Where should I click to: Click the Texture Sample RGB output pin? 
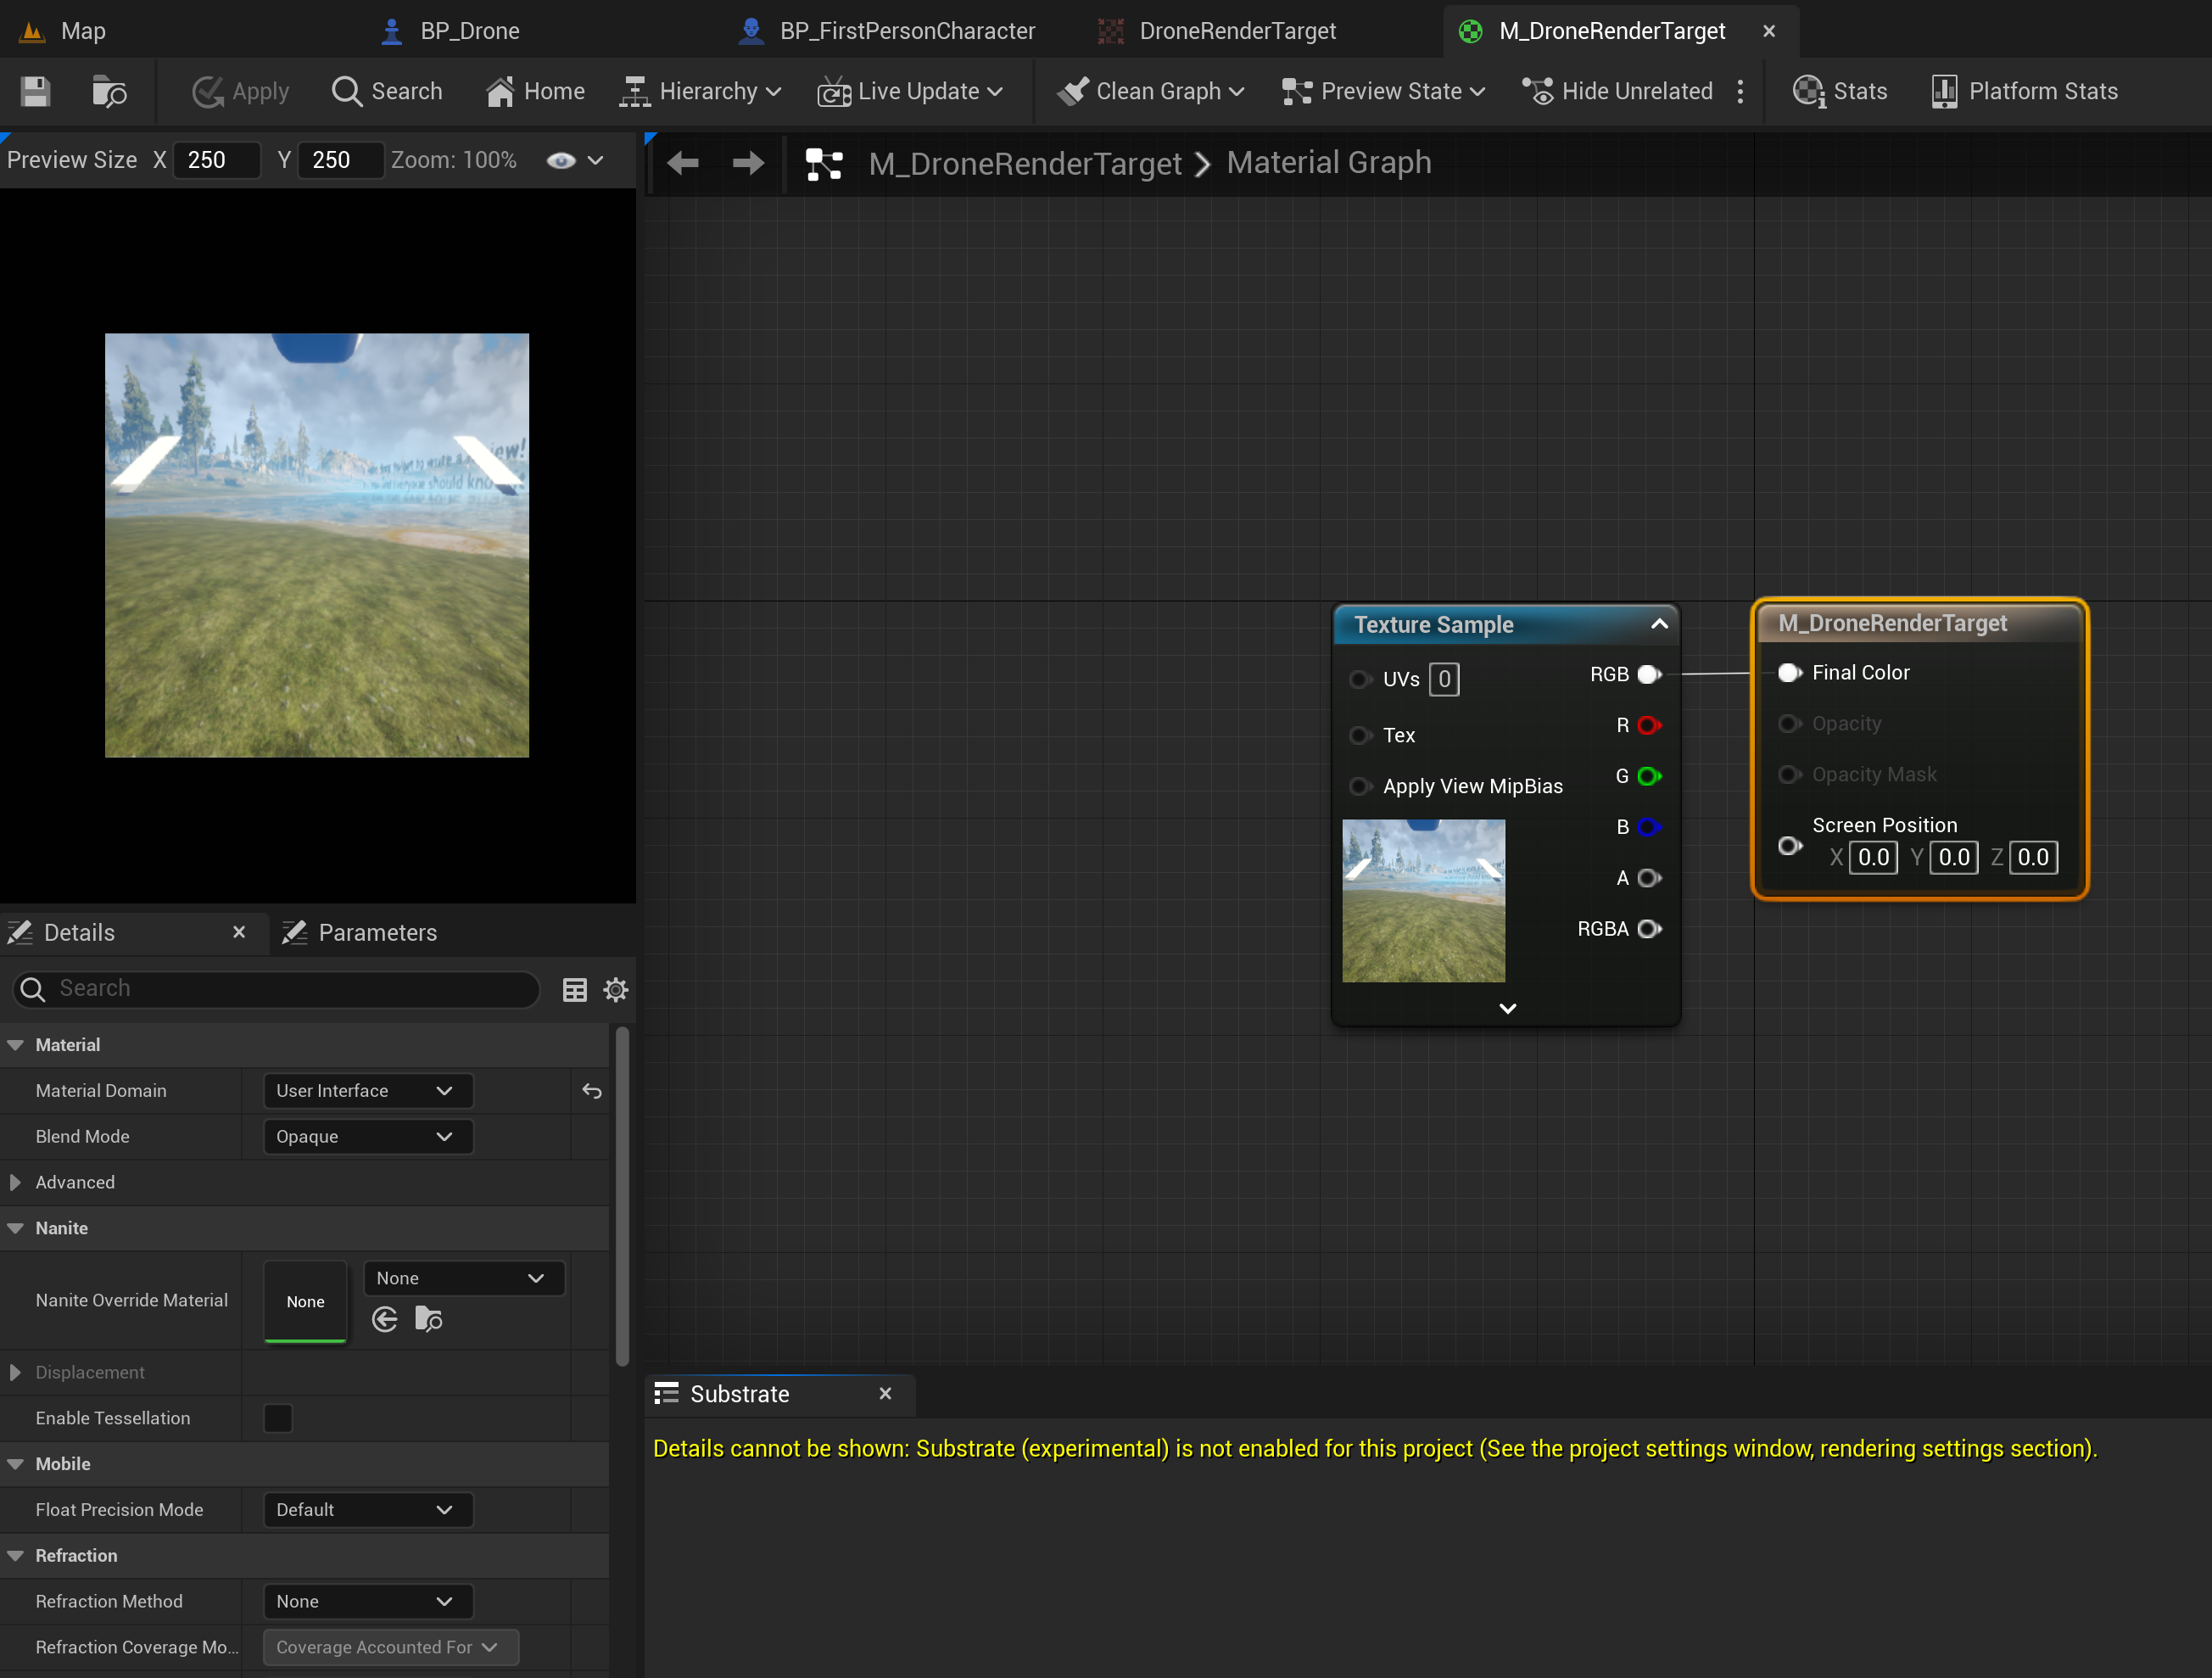pos(1650,674)
